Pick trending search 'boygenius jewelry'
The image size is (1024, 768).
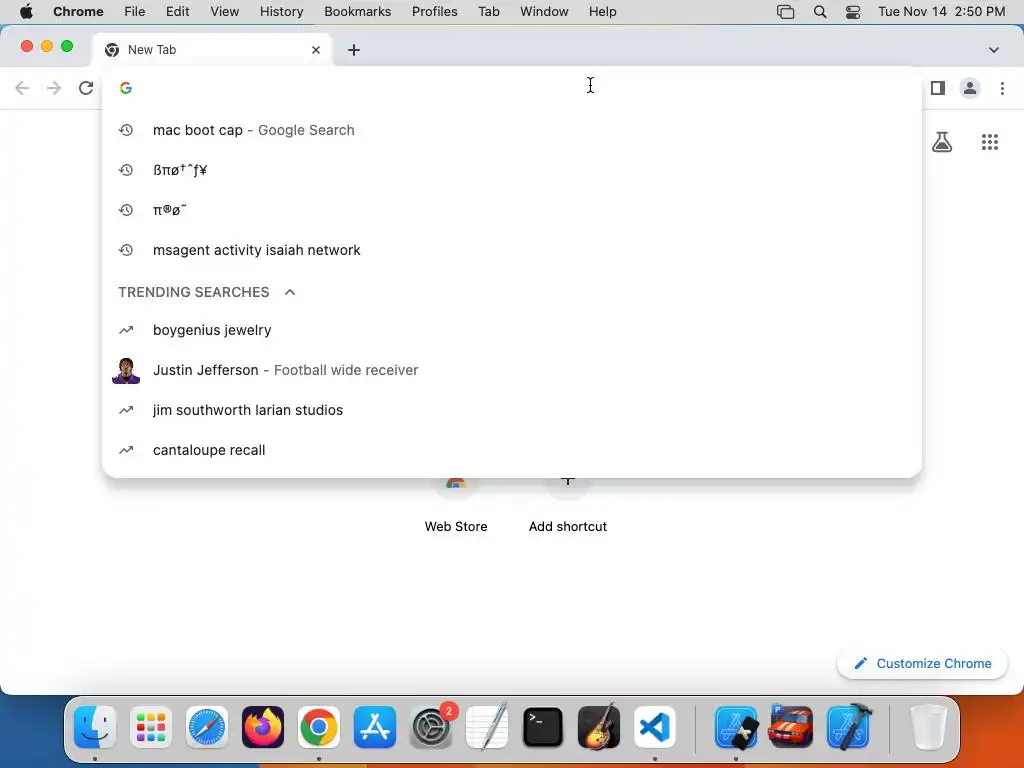(x=512, y=330)
